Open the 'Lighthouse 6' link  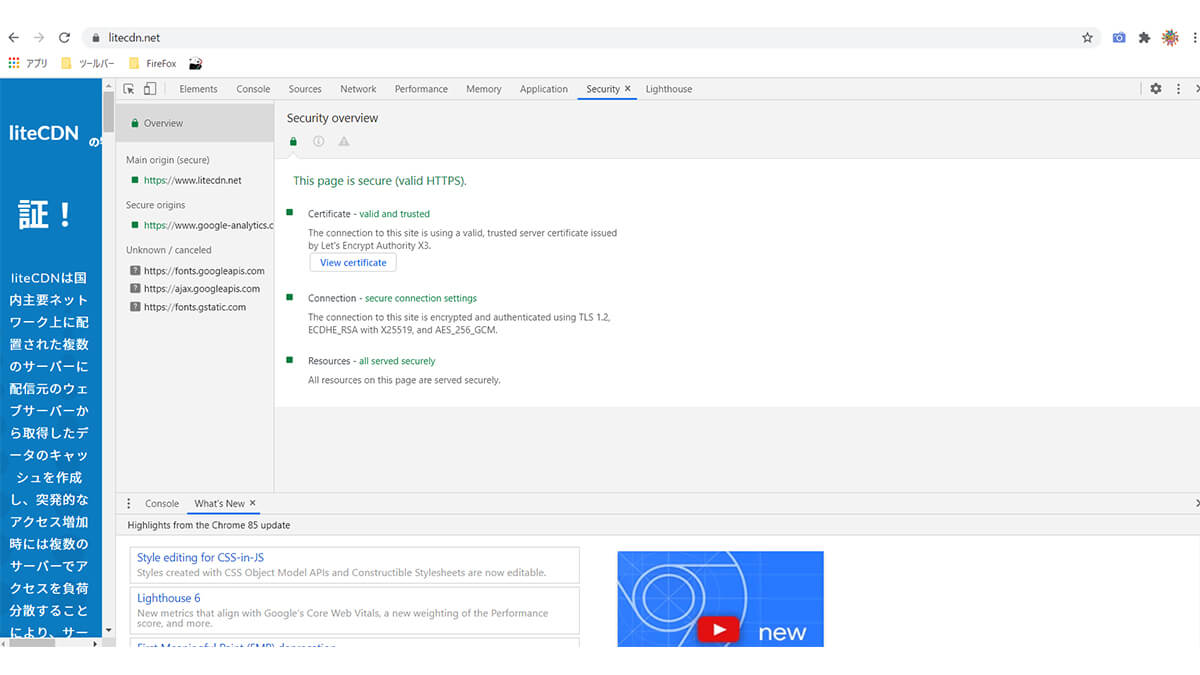[169, 598]
